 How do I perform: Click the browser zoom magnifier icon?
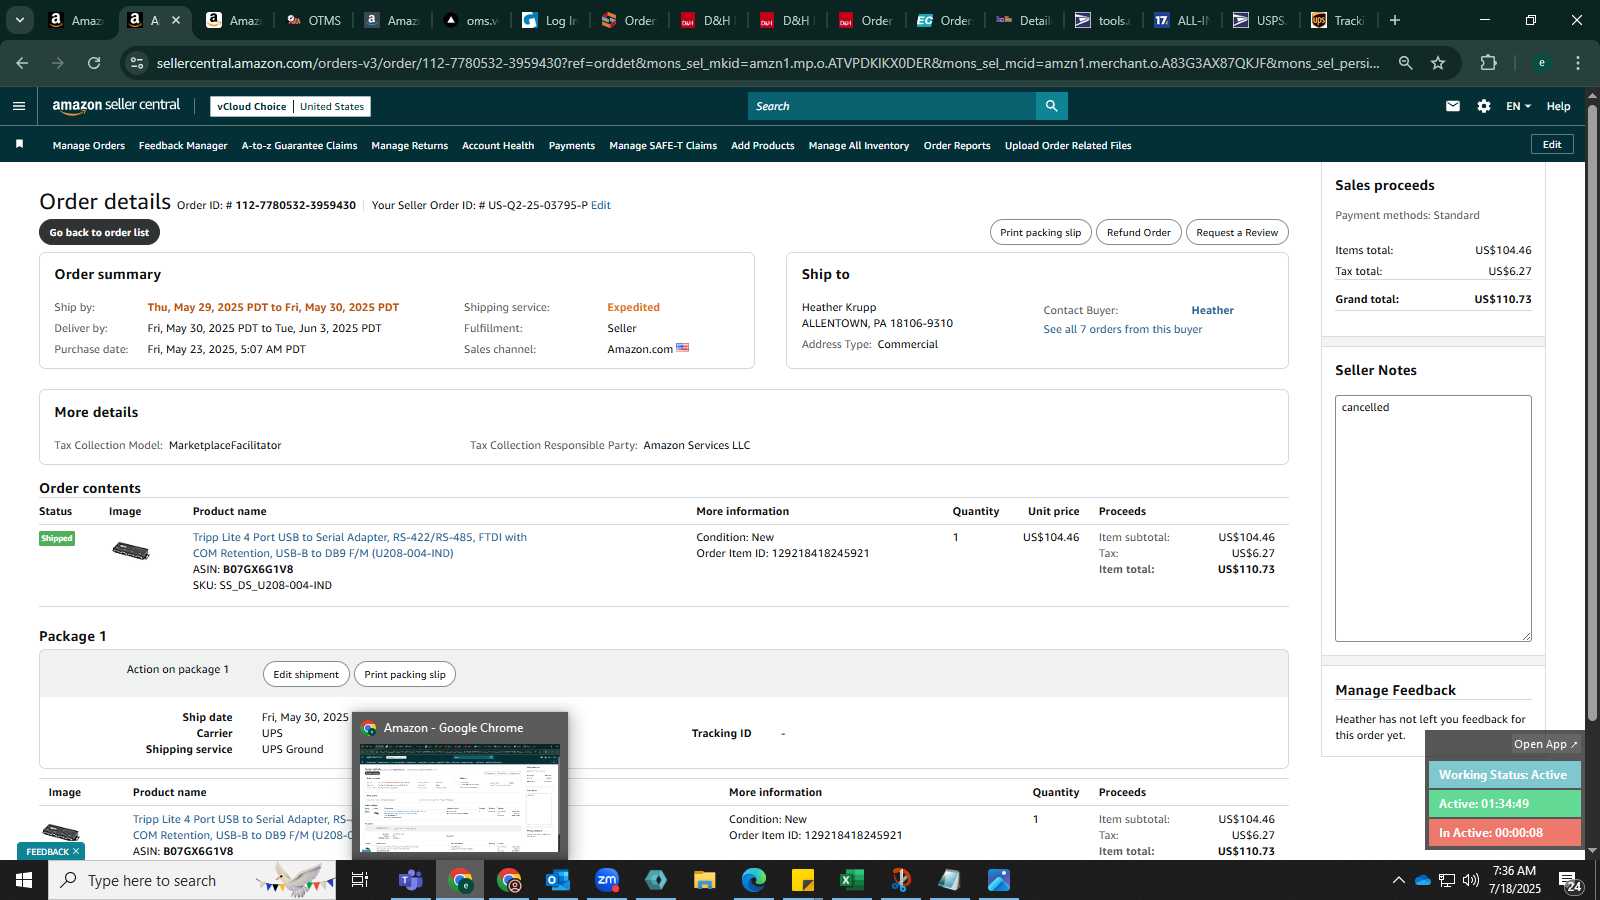point(1405,63)
